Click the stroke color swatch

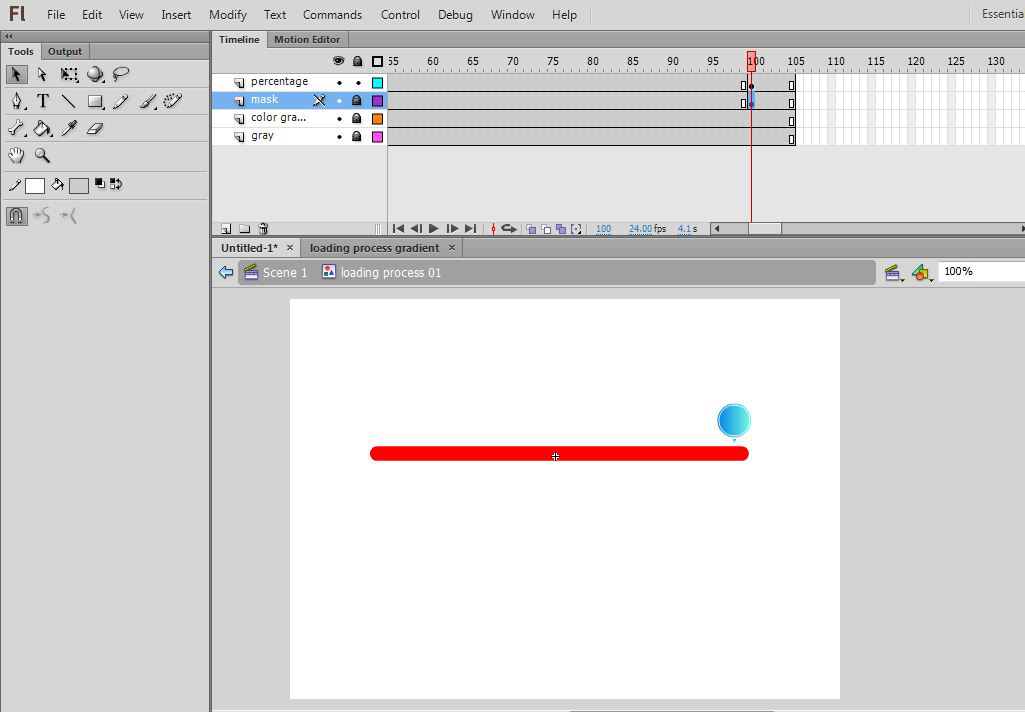click(35, 186)
